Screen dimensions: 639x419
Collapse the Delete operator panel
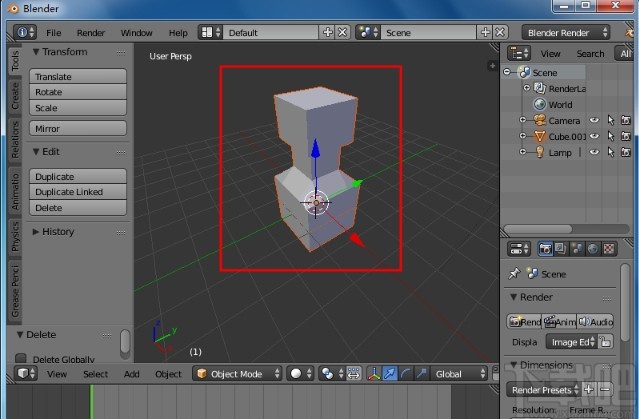tap(20, 335)
